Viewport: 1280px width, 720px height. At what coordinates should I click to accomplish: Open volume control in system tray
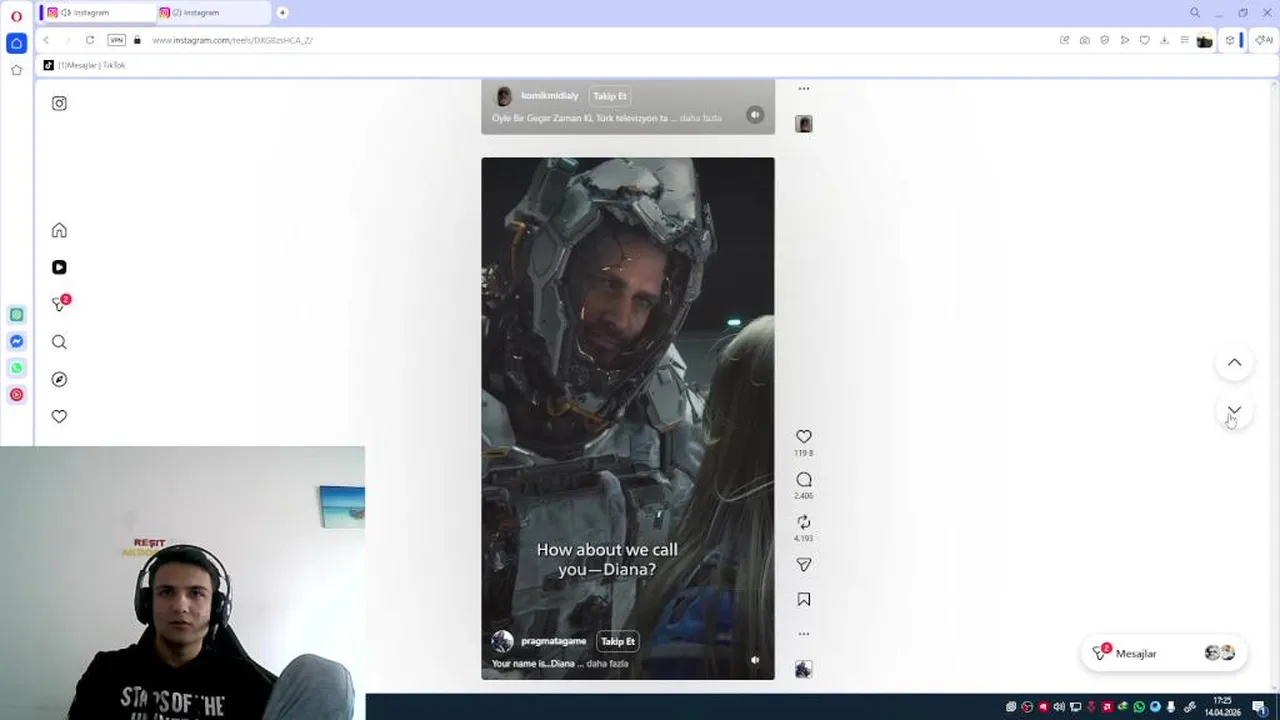click(1059, 707)
